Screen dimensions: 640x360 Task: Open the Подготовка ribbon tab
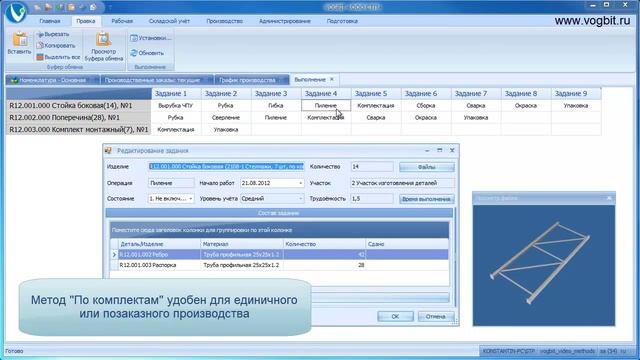coord(342,21)
